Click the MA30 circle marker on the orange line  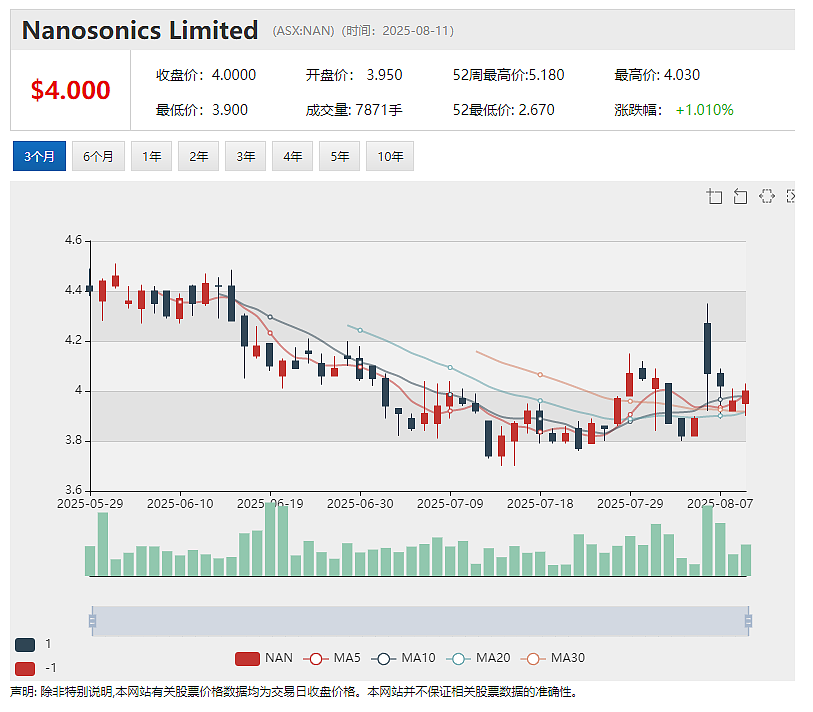(x=540, y=374)
